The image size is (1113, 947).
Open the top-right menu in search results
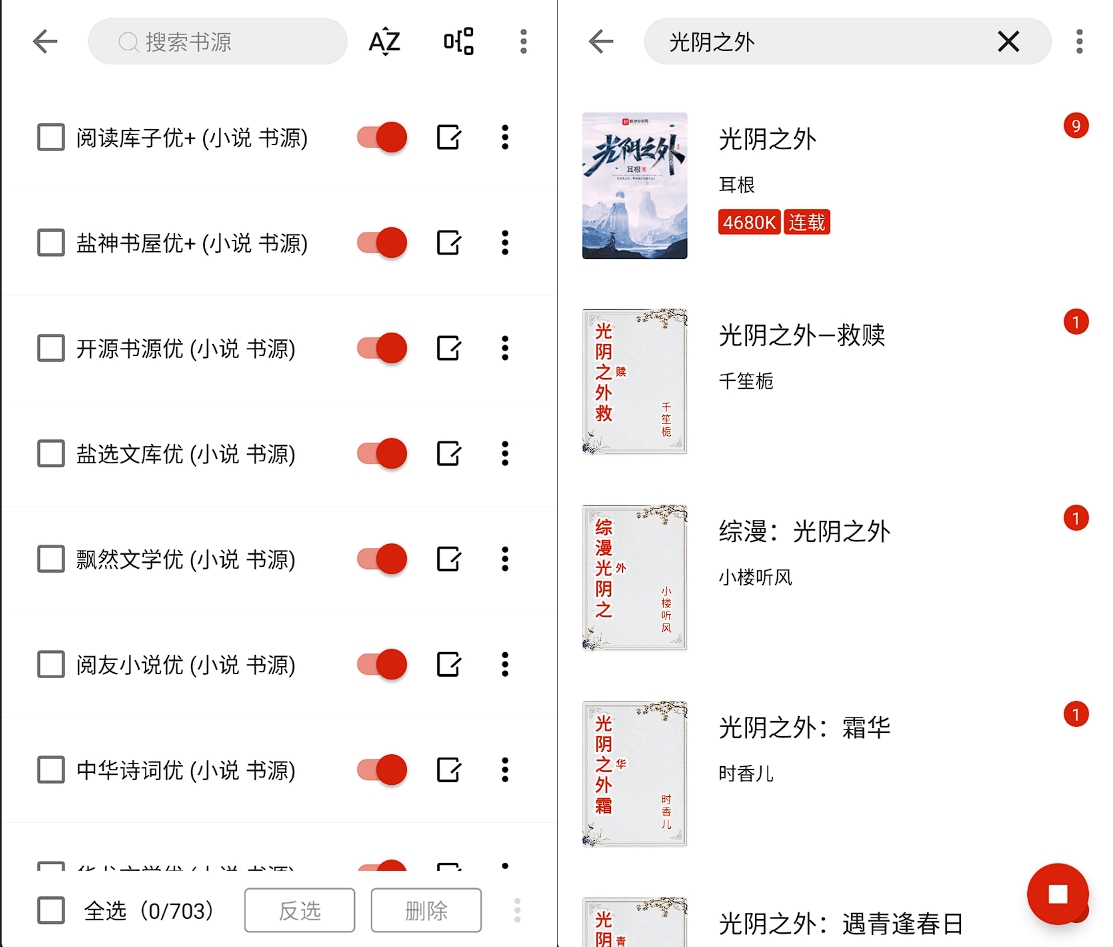[1080, 41]
